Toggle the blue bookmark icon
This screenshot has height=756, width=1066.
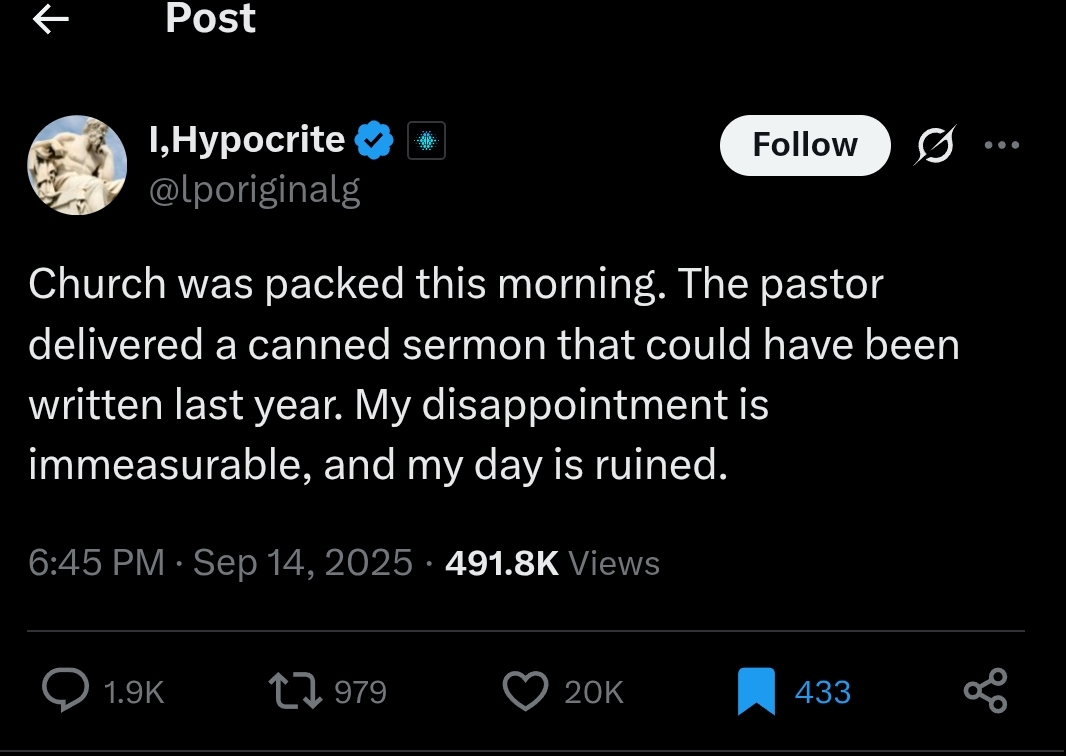pyautogui.click(x=756, y=692)
